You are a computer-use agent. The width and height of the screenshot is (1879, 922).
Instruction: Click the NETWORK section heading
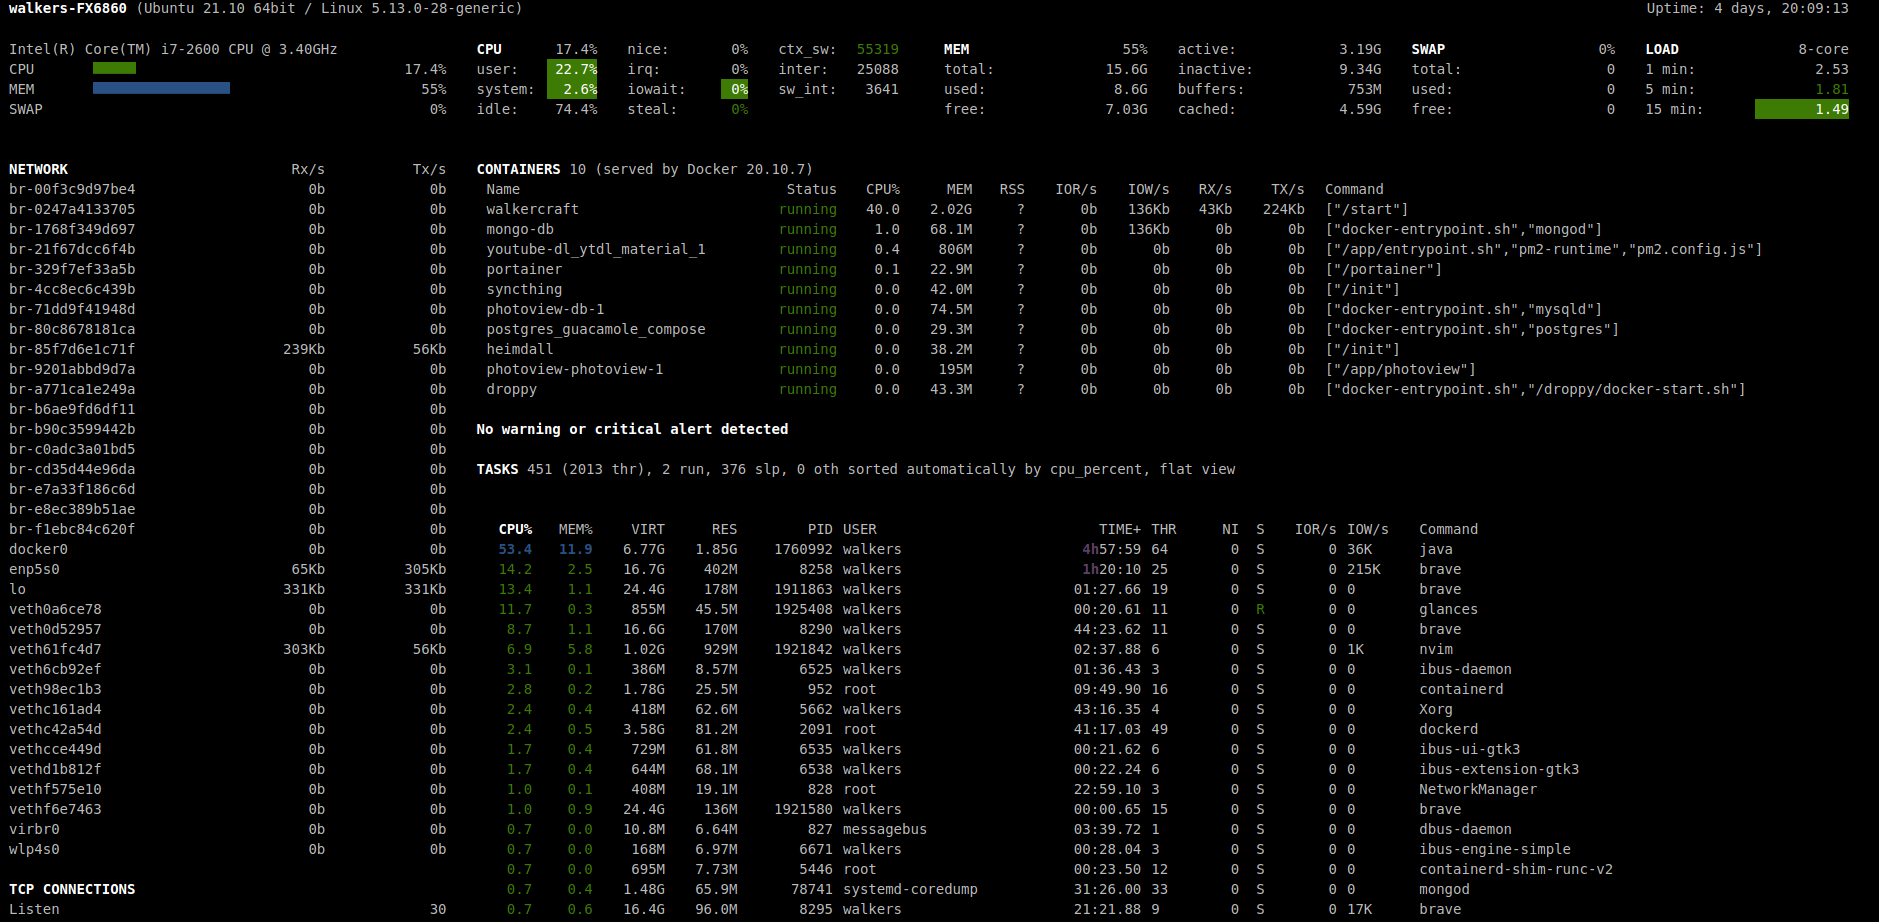38,169
